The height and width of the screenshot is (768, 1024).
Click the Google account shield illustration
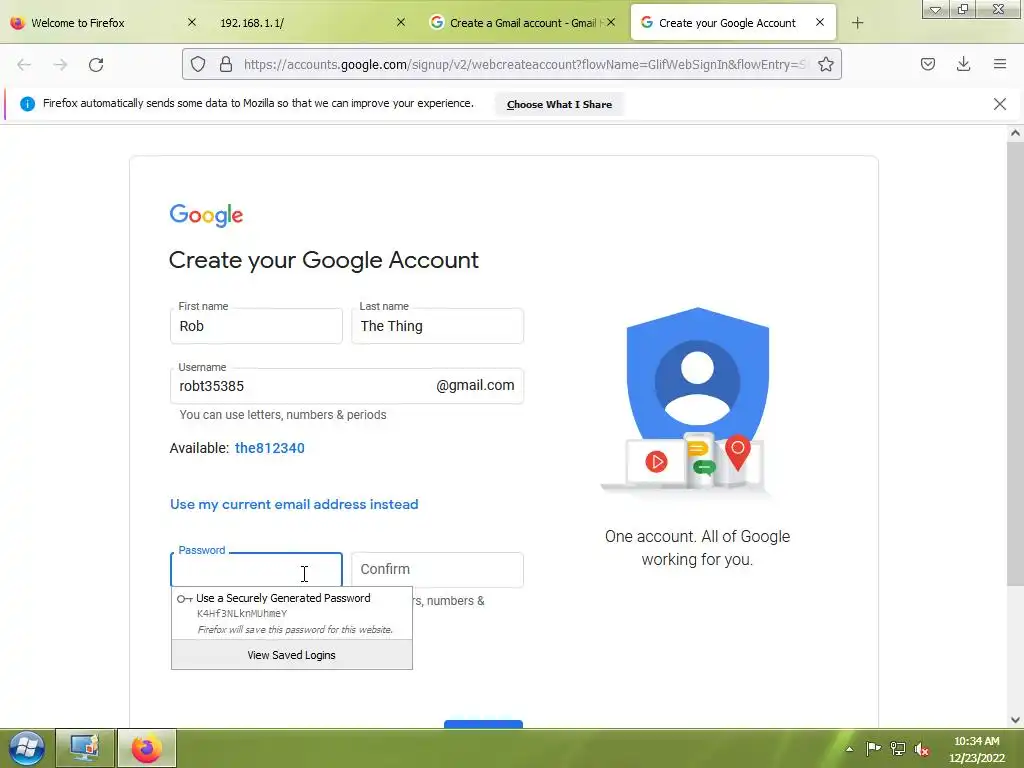point(696,400)
